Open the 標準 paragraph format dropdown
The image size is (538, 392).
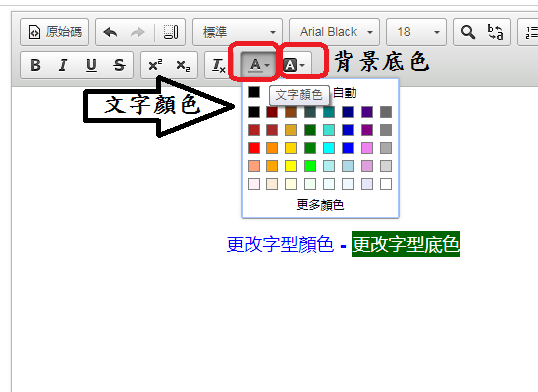pos(237,32)
